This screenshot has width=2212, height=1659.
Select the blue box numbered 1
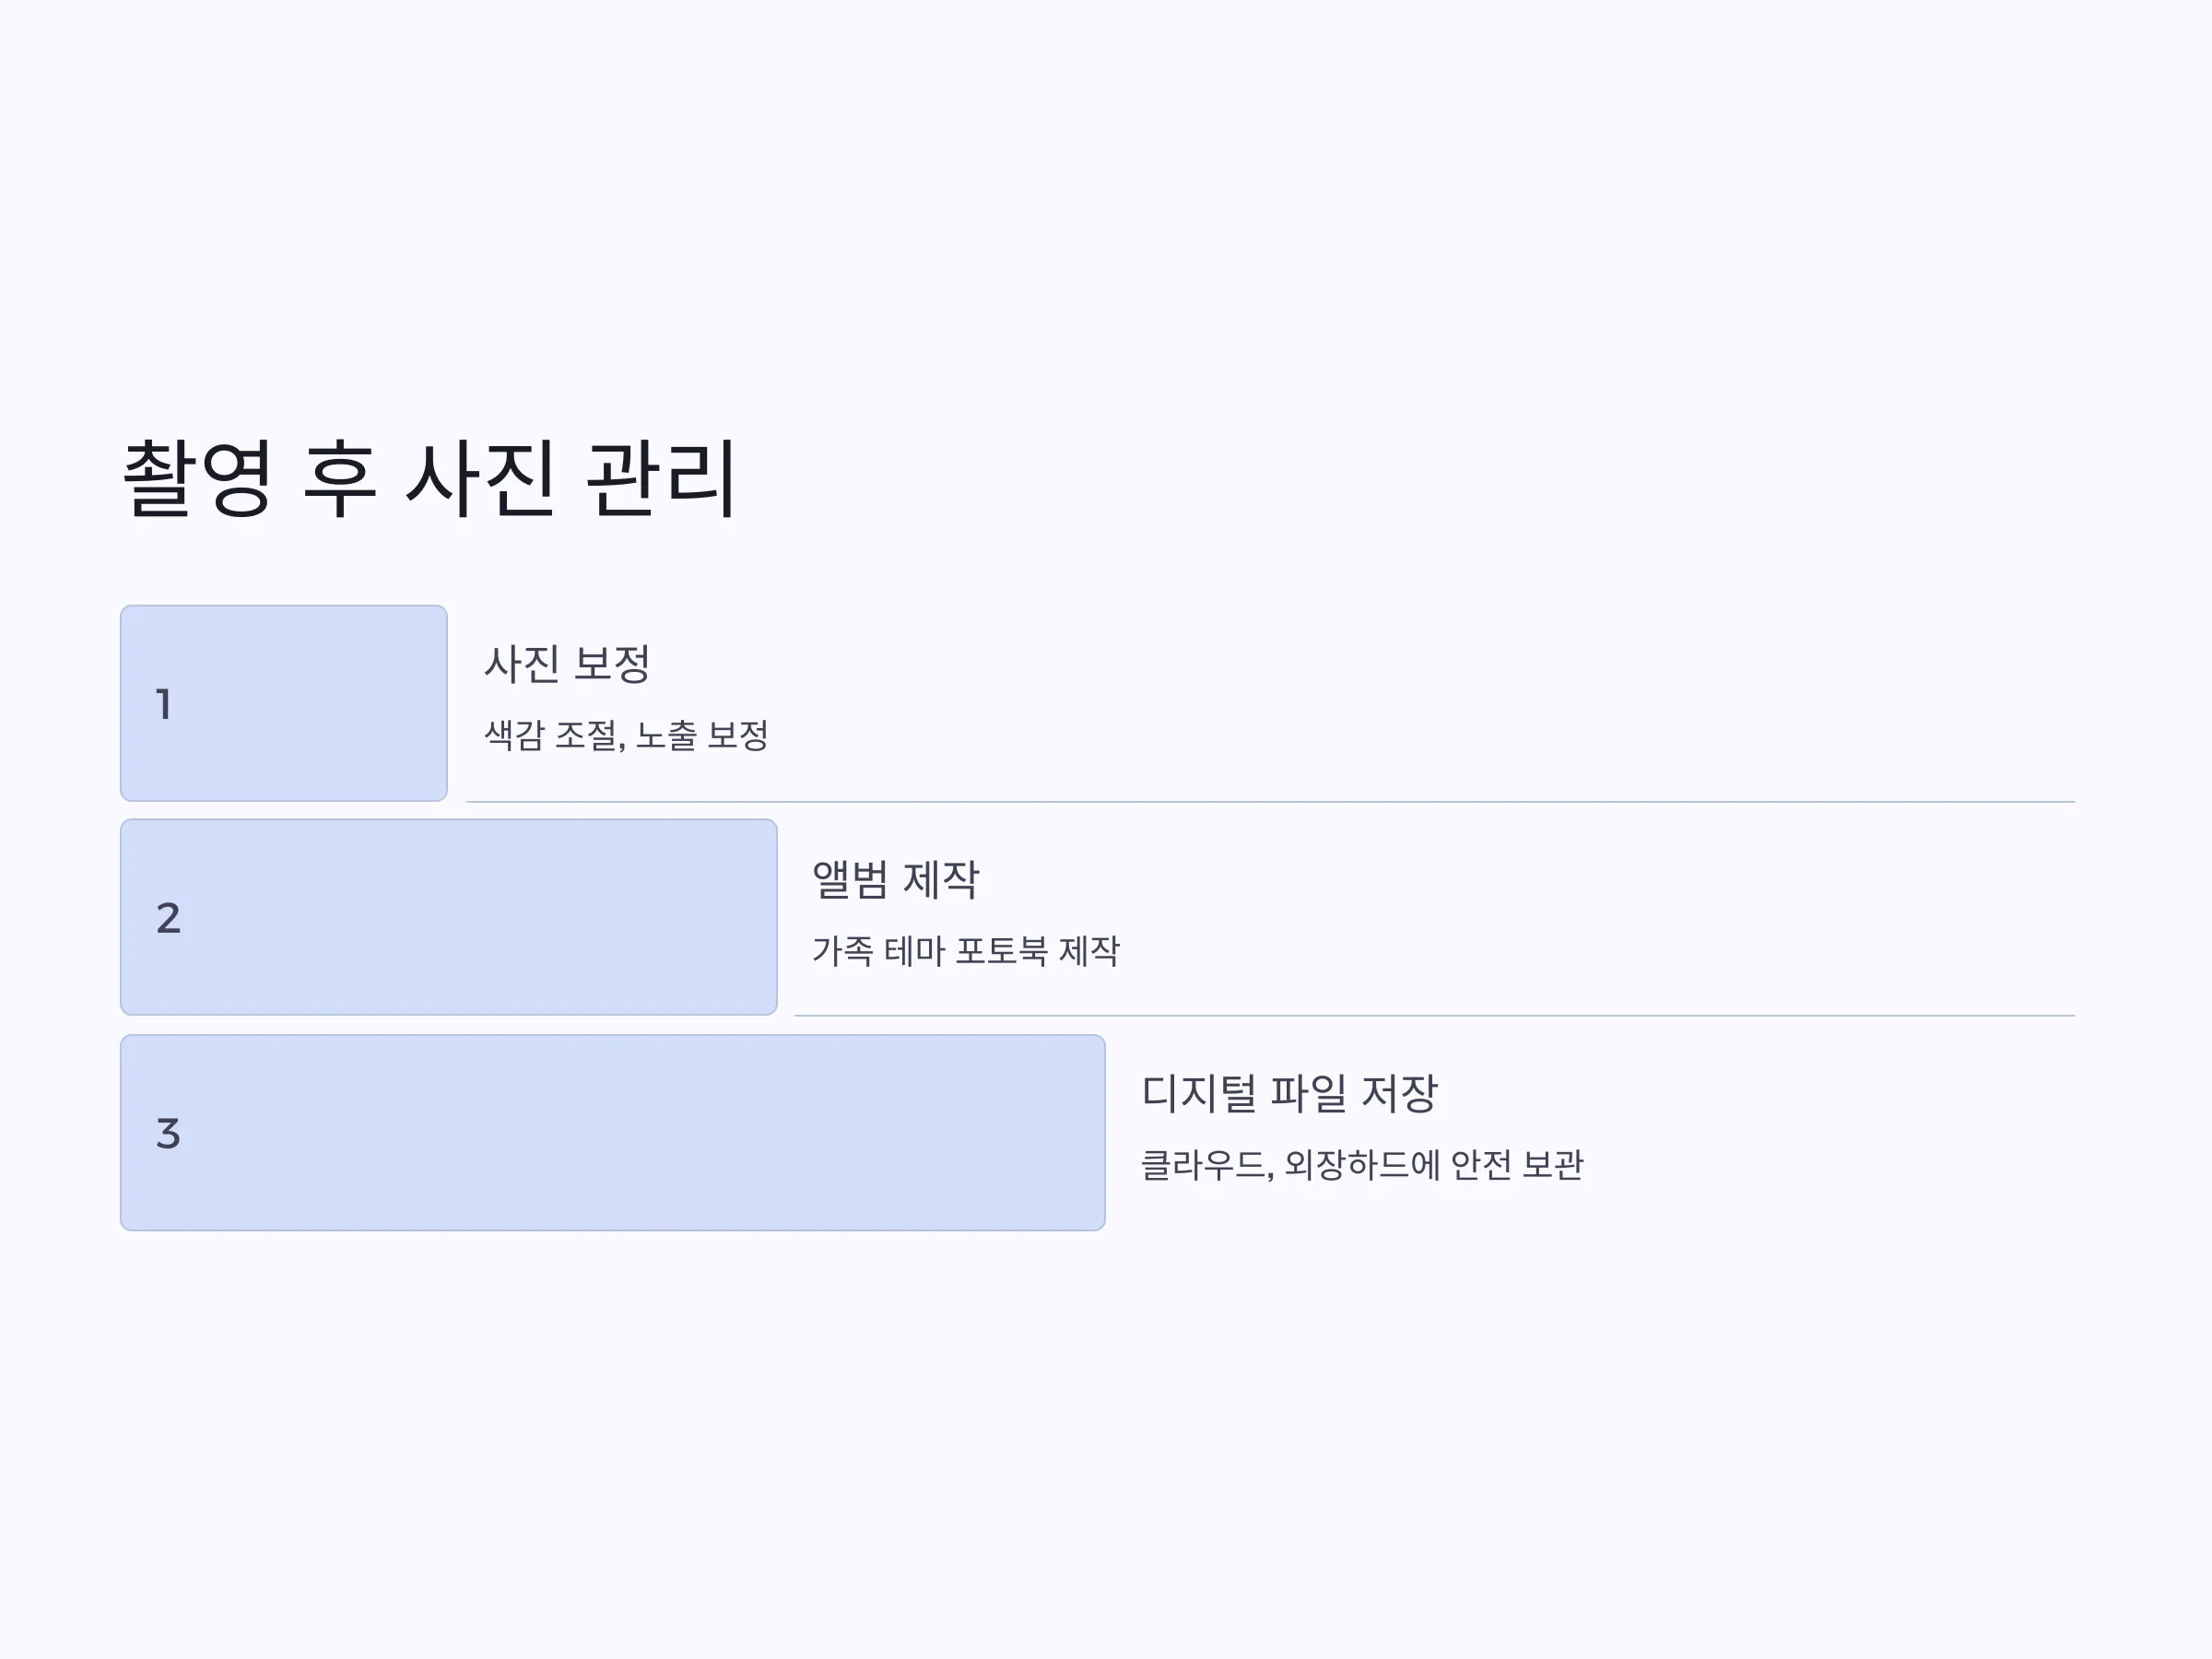pos(284,703)
